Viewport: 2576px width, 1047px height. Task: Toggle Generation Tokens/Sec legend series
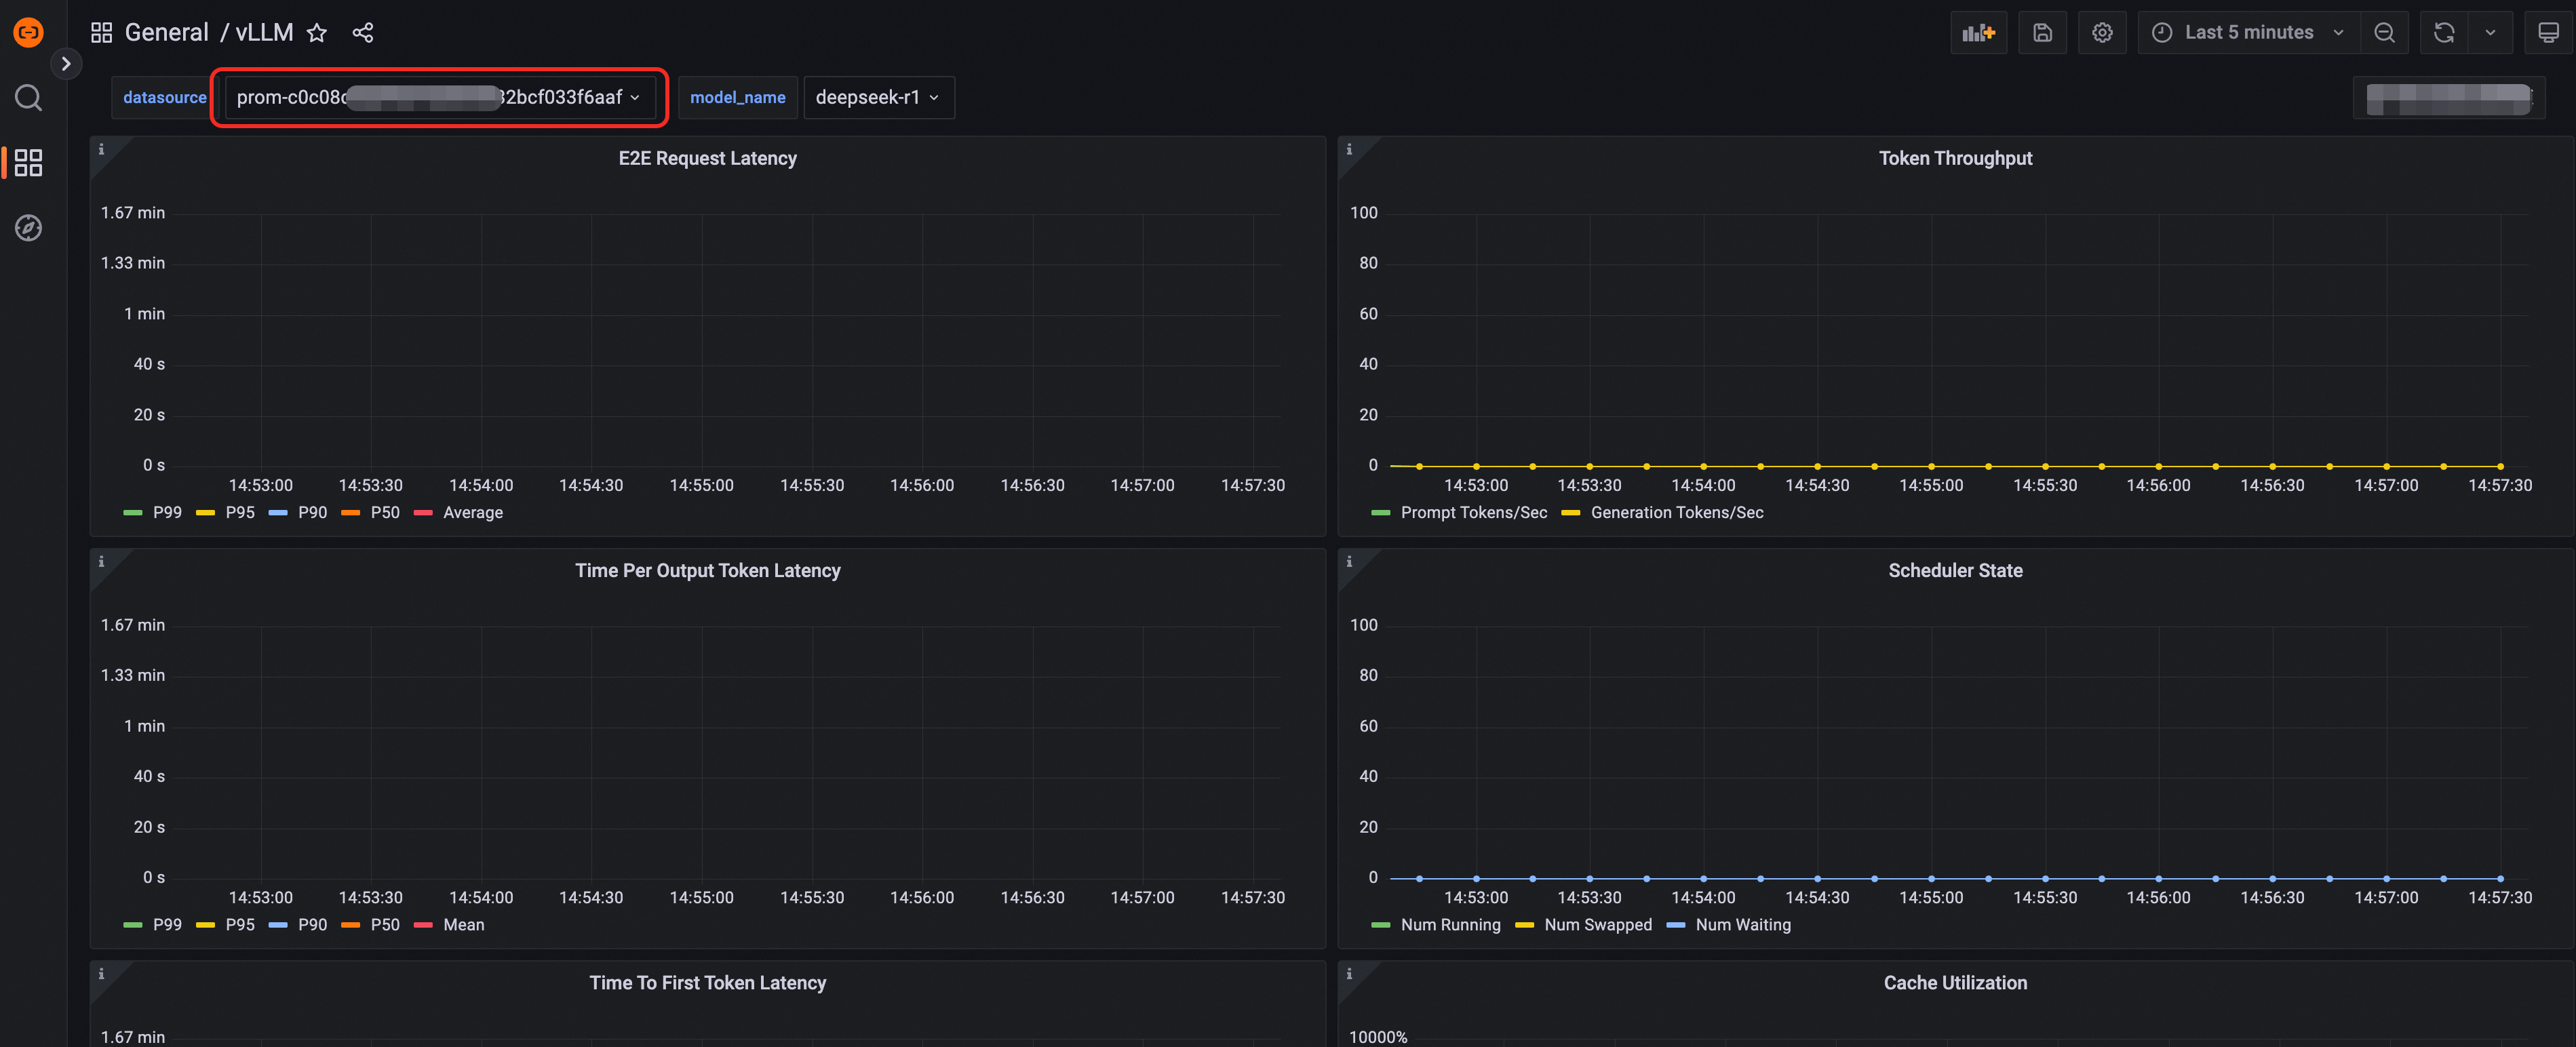tap(1676, 512)
